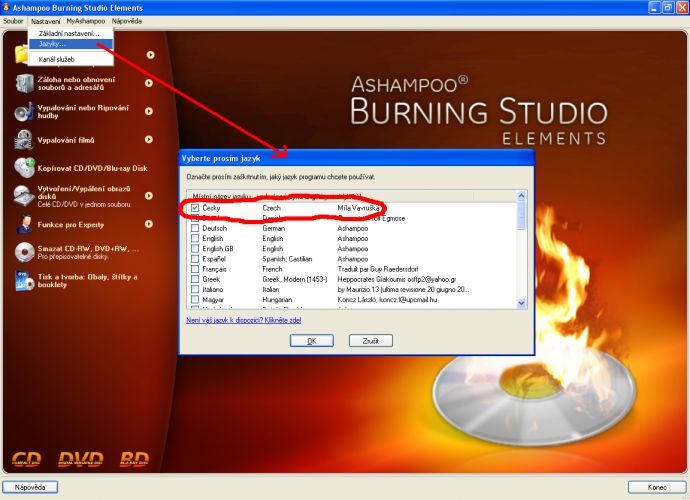Click the Míla Vavruška translator cell
Image resolution: width=690 pixels, height=500 pixels.
(x=359, y=208)
